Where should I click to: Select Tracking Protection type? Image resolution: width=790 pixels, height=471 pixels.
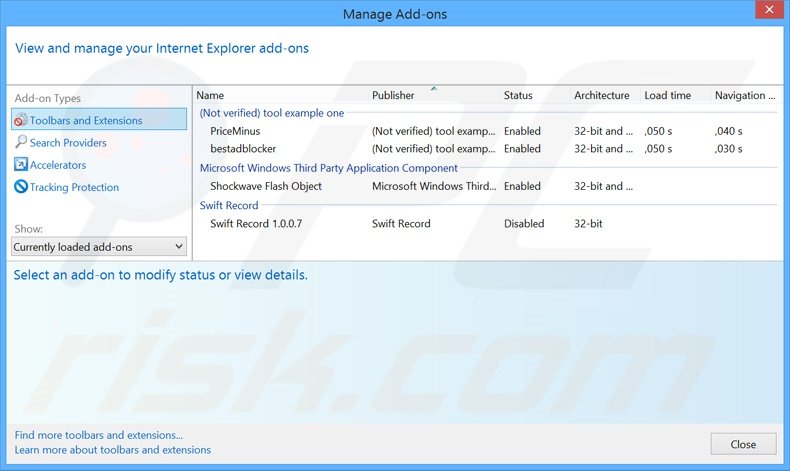74,187
